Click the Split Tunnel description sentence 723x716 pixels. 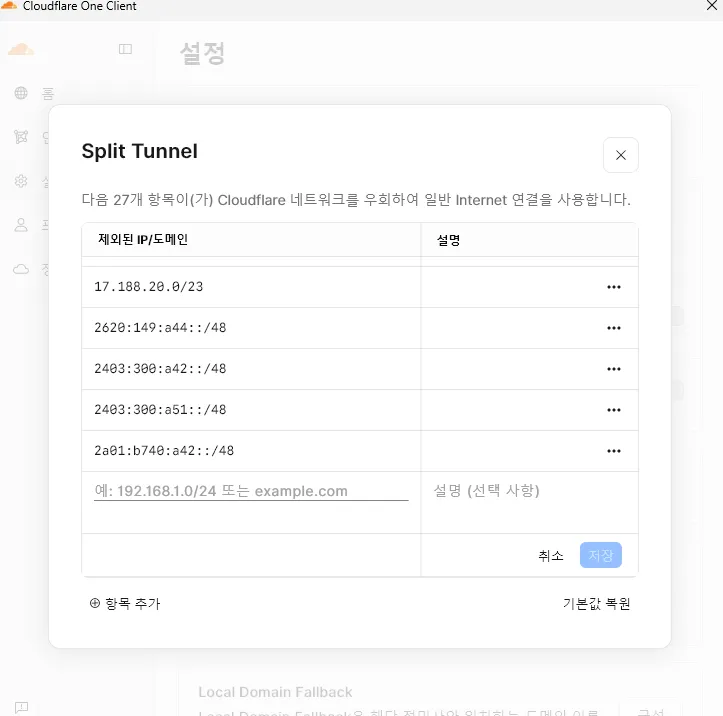(356, 200)
